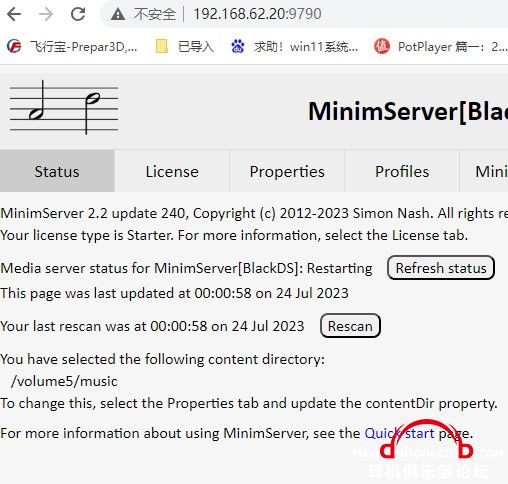Open the partially visible Mini tab
Viewport: 508px width, 484px height.
coord(484,171)
